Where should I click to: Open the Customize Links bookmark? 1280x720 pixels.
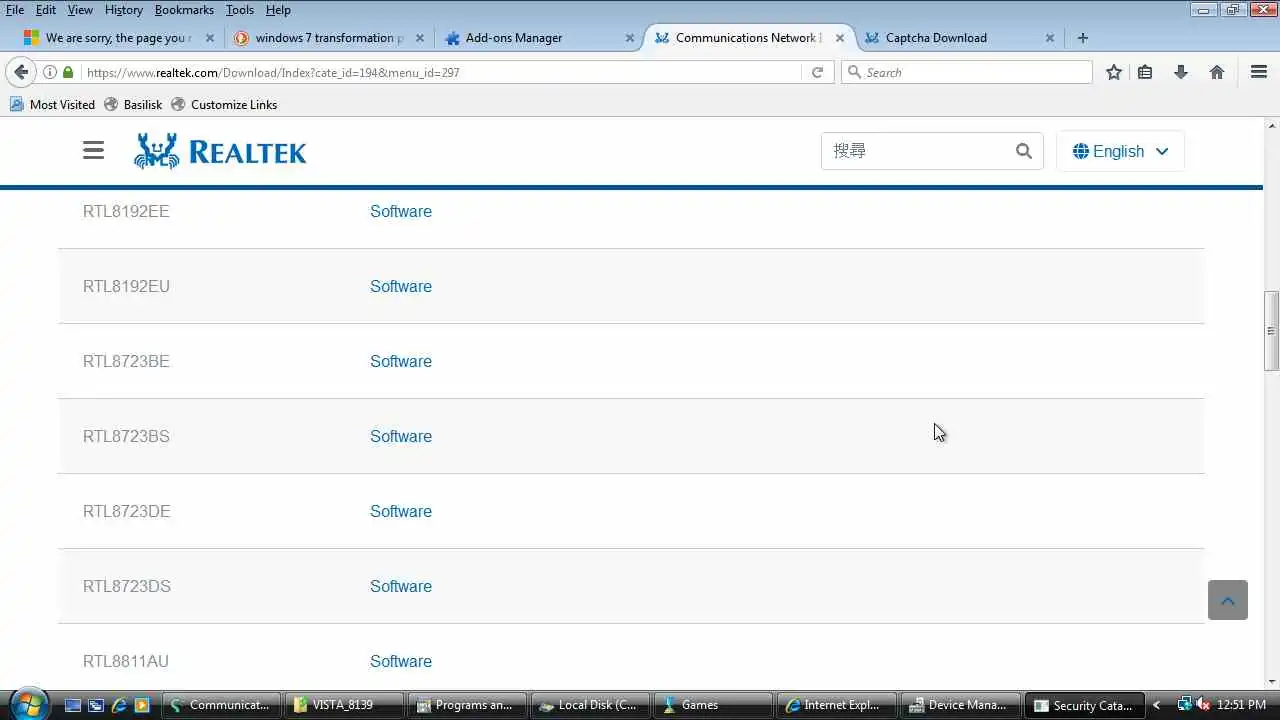click(x=224, y=104)
